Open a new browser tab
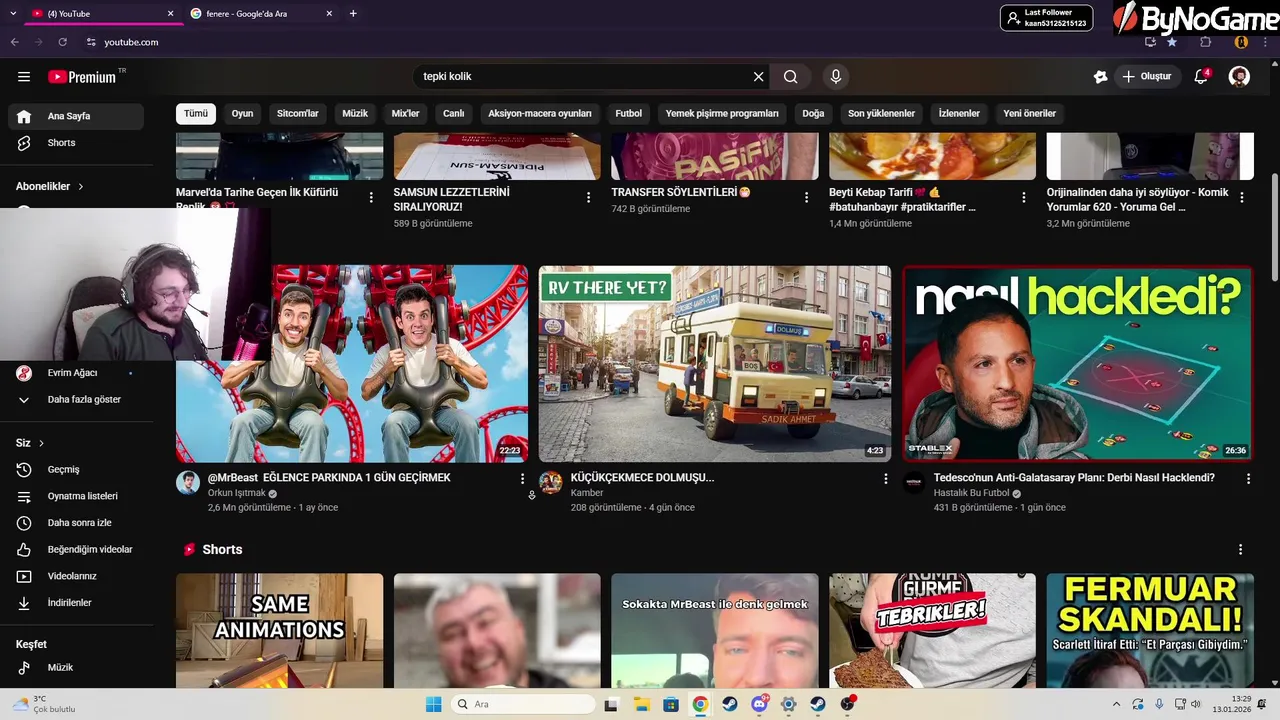Image resolution: width=1280 pixels, height=720 pixels. [x=353, y=14]
